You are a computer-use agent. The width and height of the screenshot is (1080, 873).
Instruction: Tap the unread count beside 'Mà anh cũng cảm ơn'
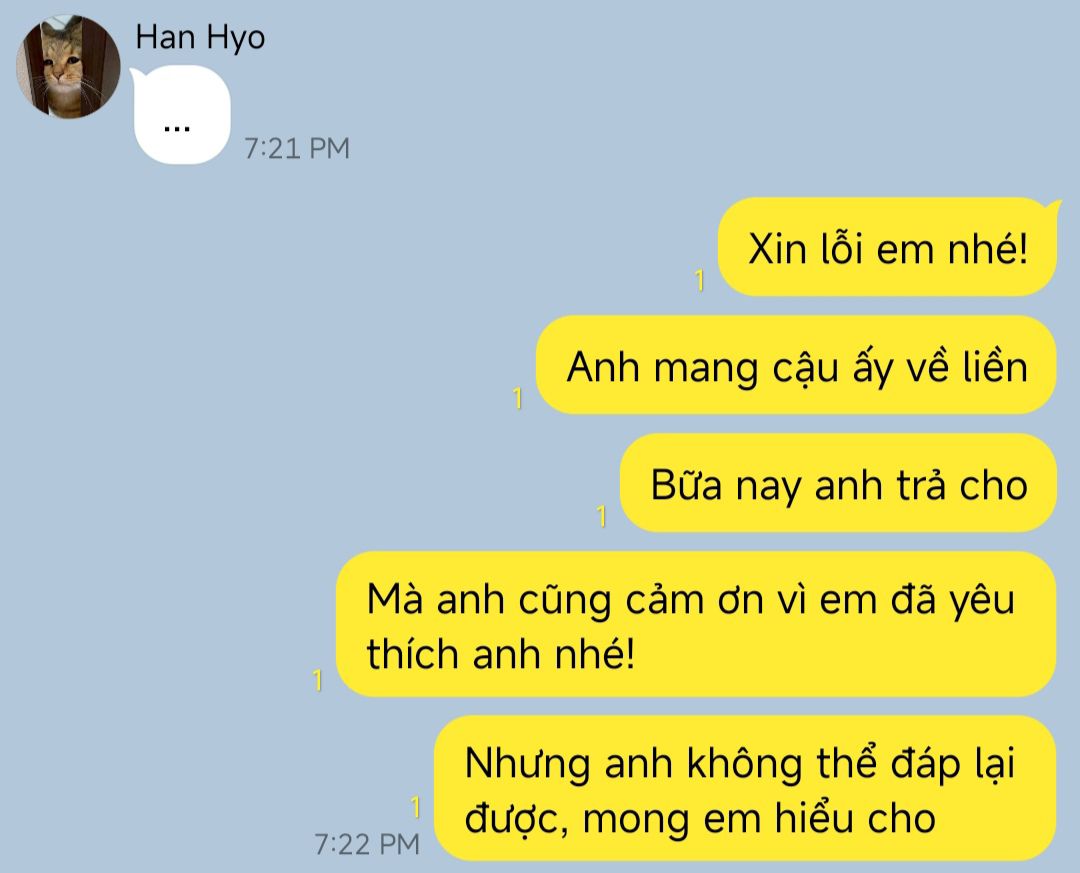pyautogui.click(x=317, y=681)
